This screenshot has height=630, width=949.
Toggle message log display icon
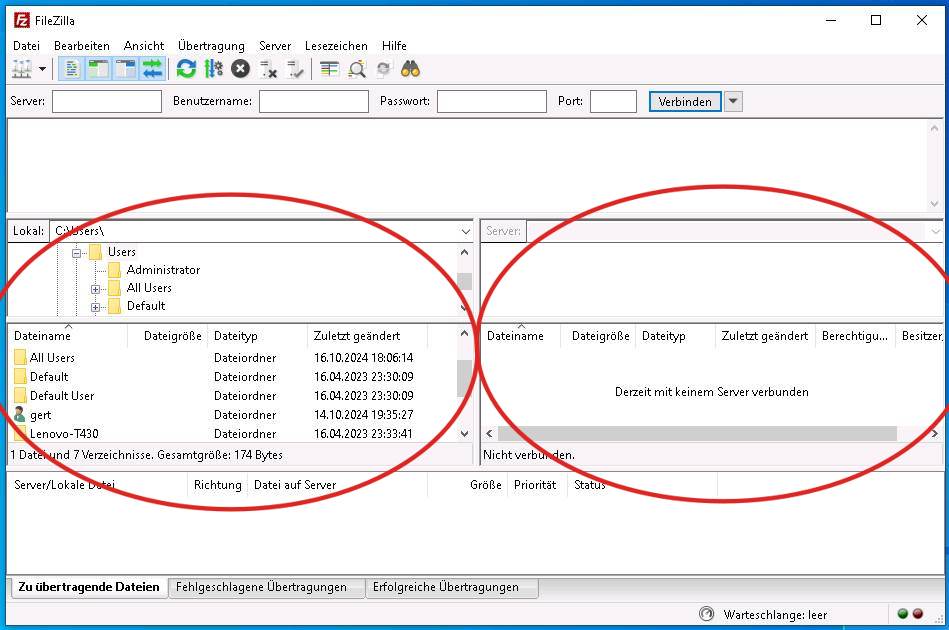[x=71, y=69]
